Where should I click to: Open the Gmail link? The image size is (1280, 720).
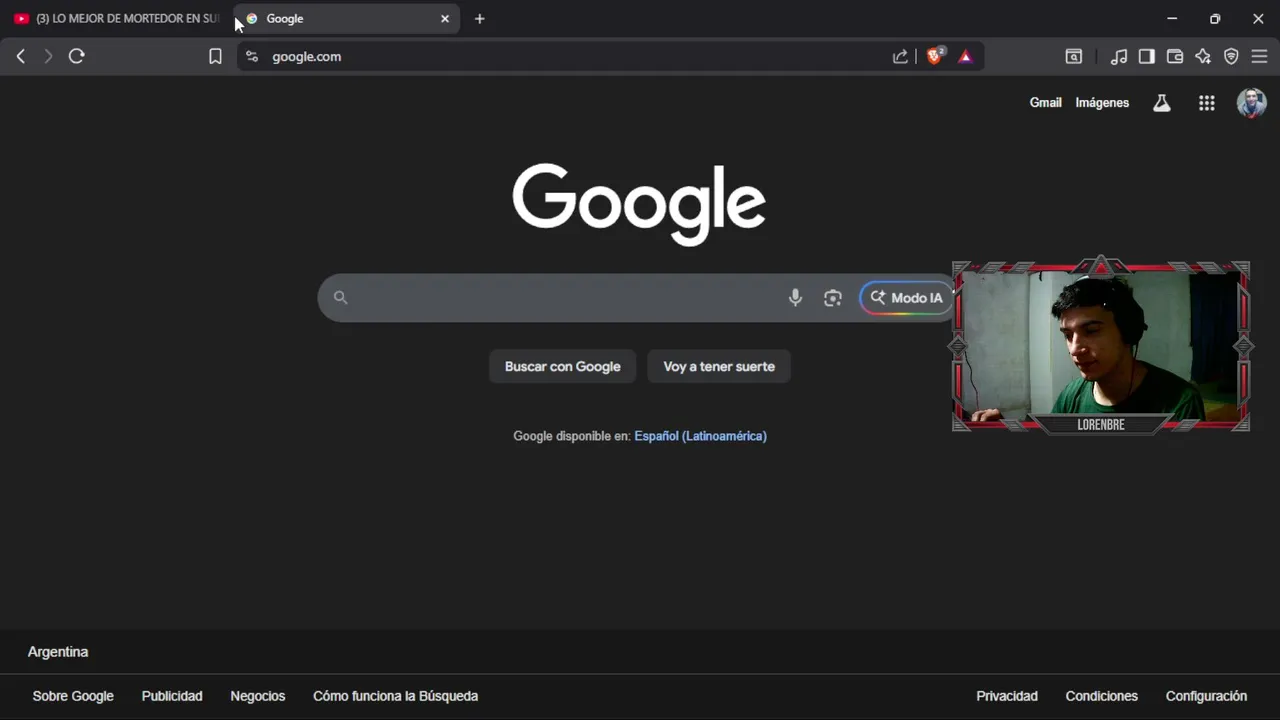click(x=1046, y=103)
